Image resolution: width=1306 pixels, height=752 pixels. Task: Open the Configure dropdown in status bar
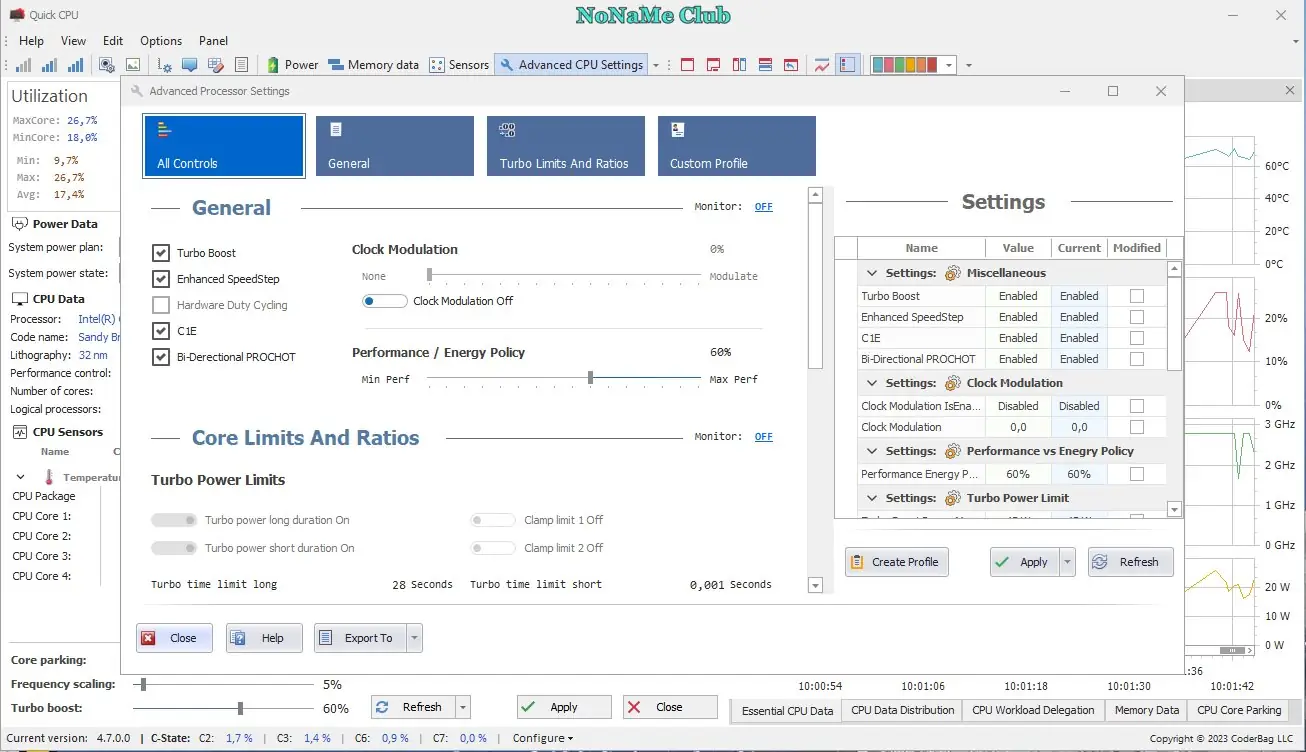543,738
